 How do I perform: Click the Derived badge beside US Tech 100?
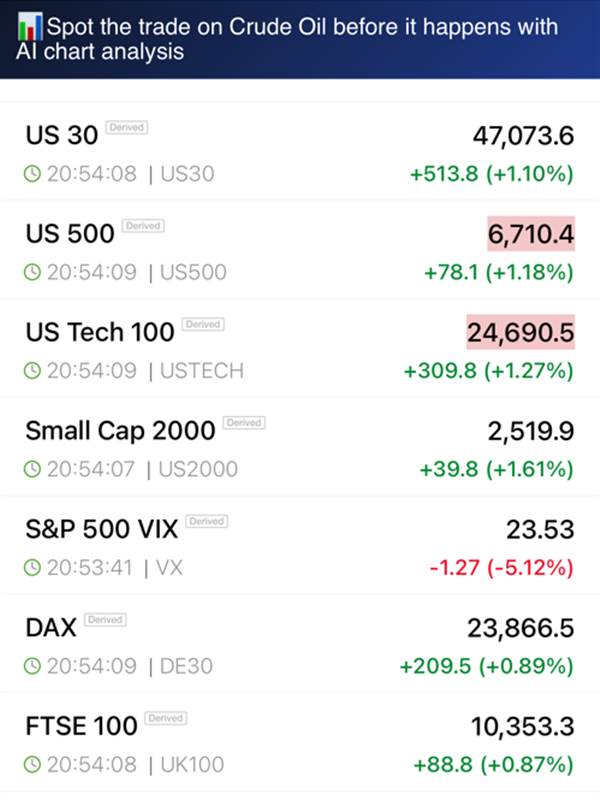(204, 325)
